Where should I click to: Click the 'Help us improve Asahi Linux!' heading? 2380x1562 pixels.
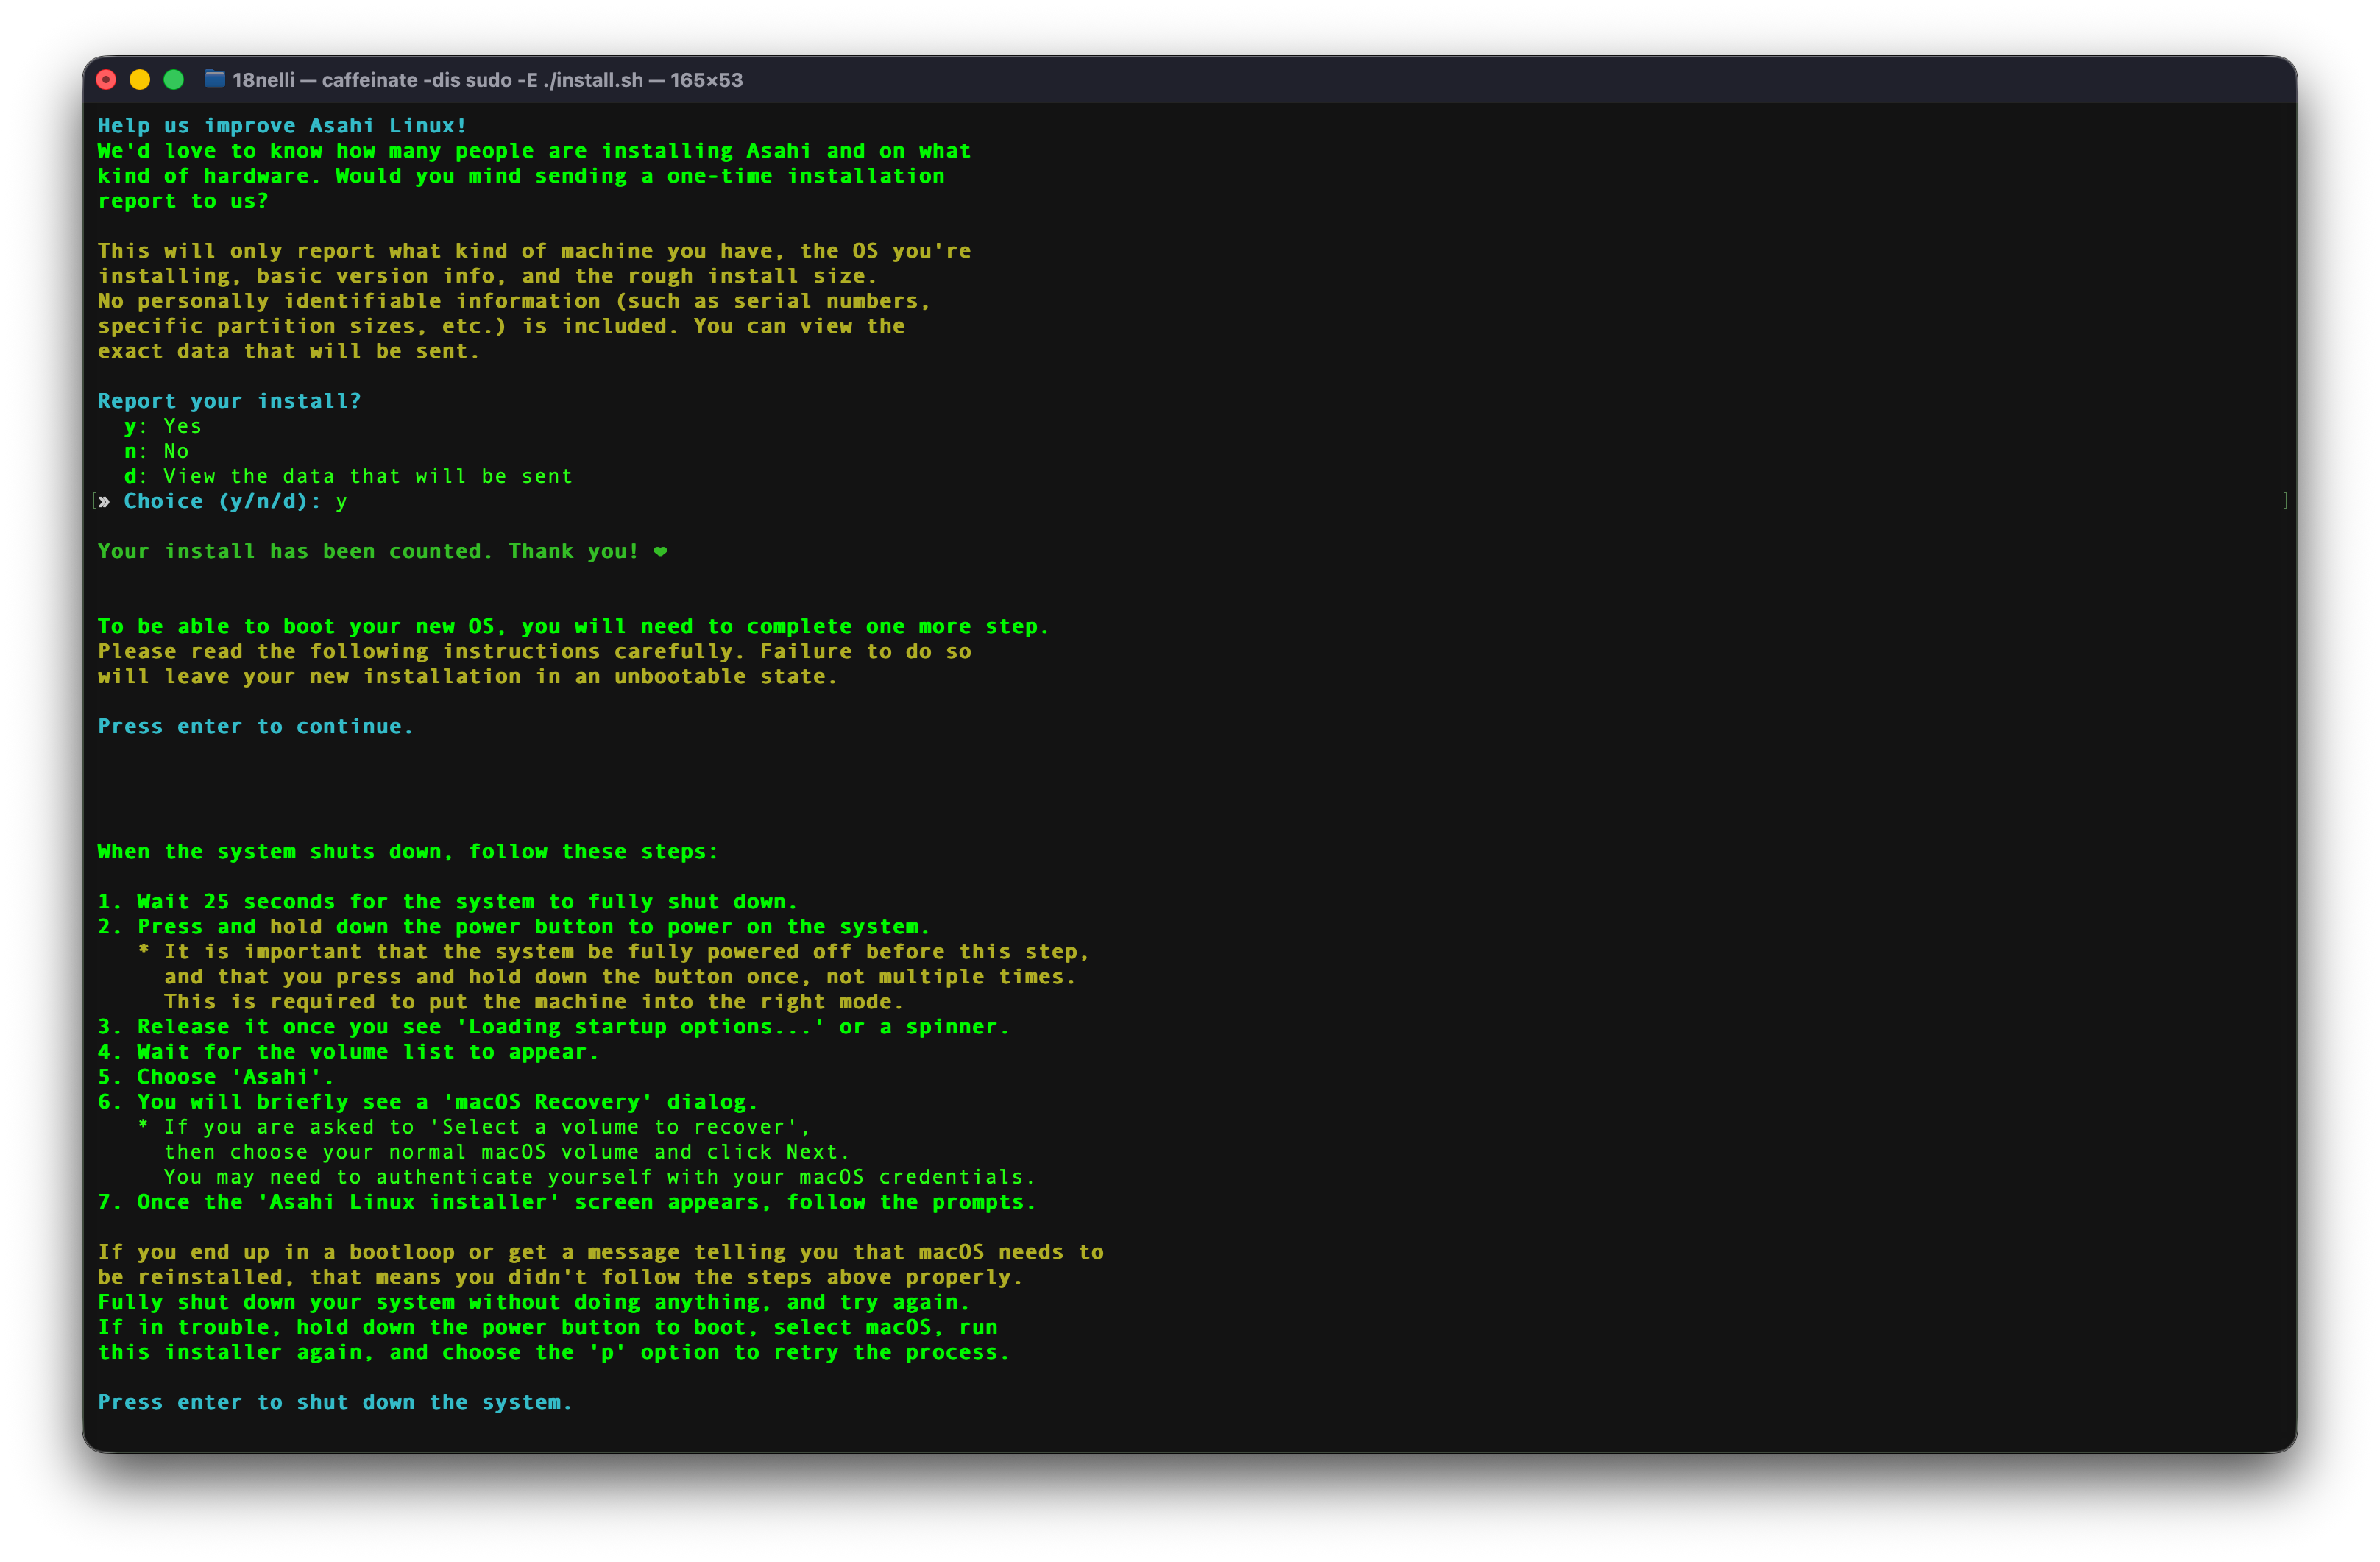pyautogui.click(x=282, y=126)
